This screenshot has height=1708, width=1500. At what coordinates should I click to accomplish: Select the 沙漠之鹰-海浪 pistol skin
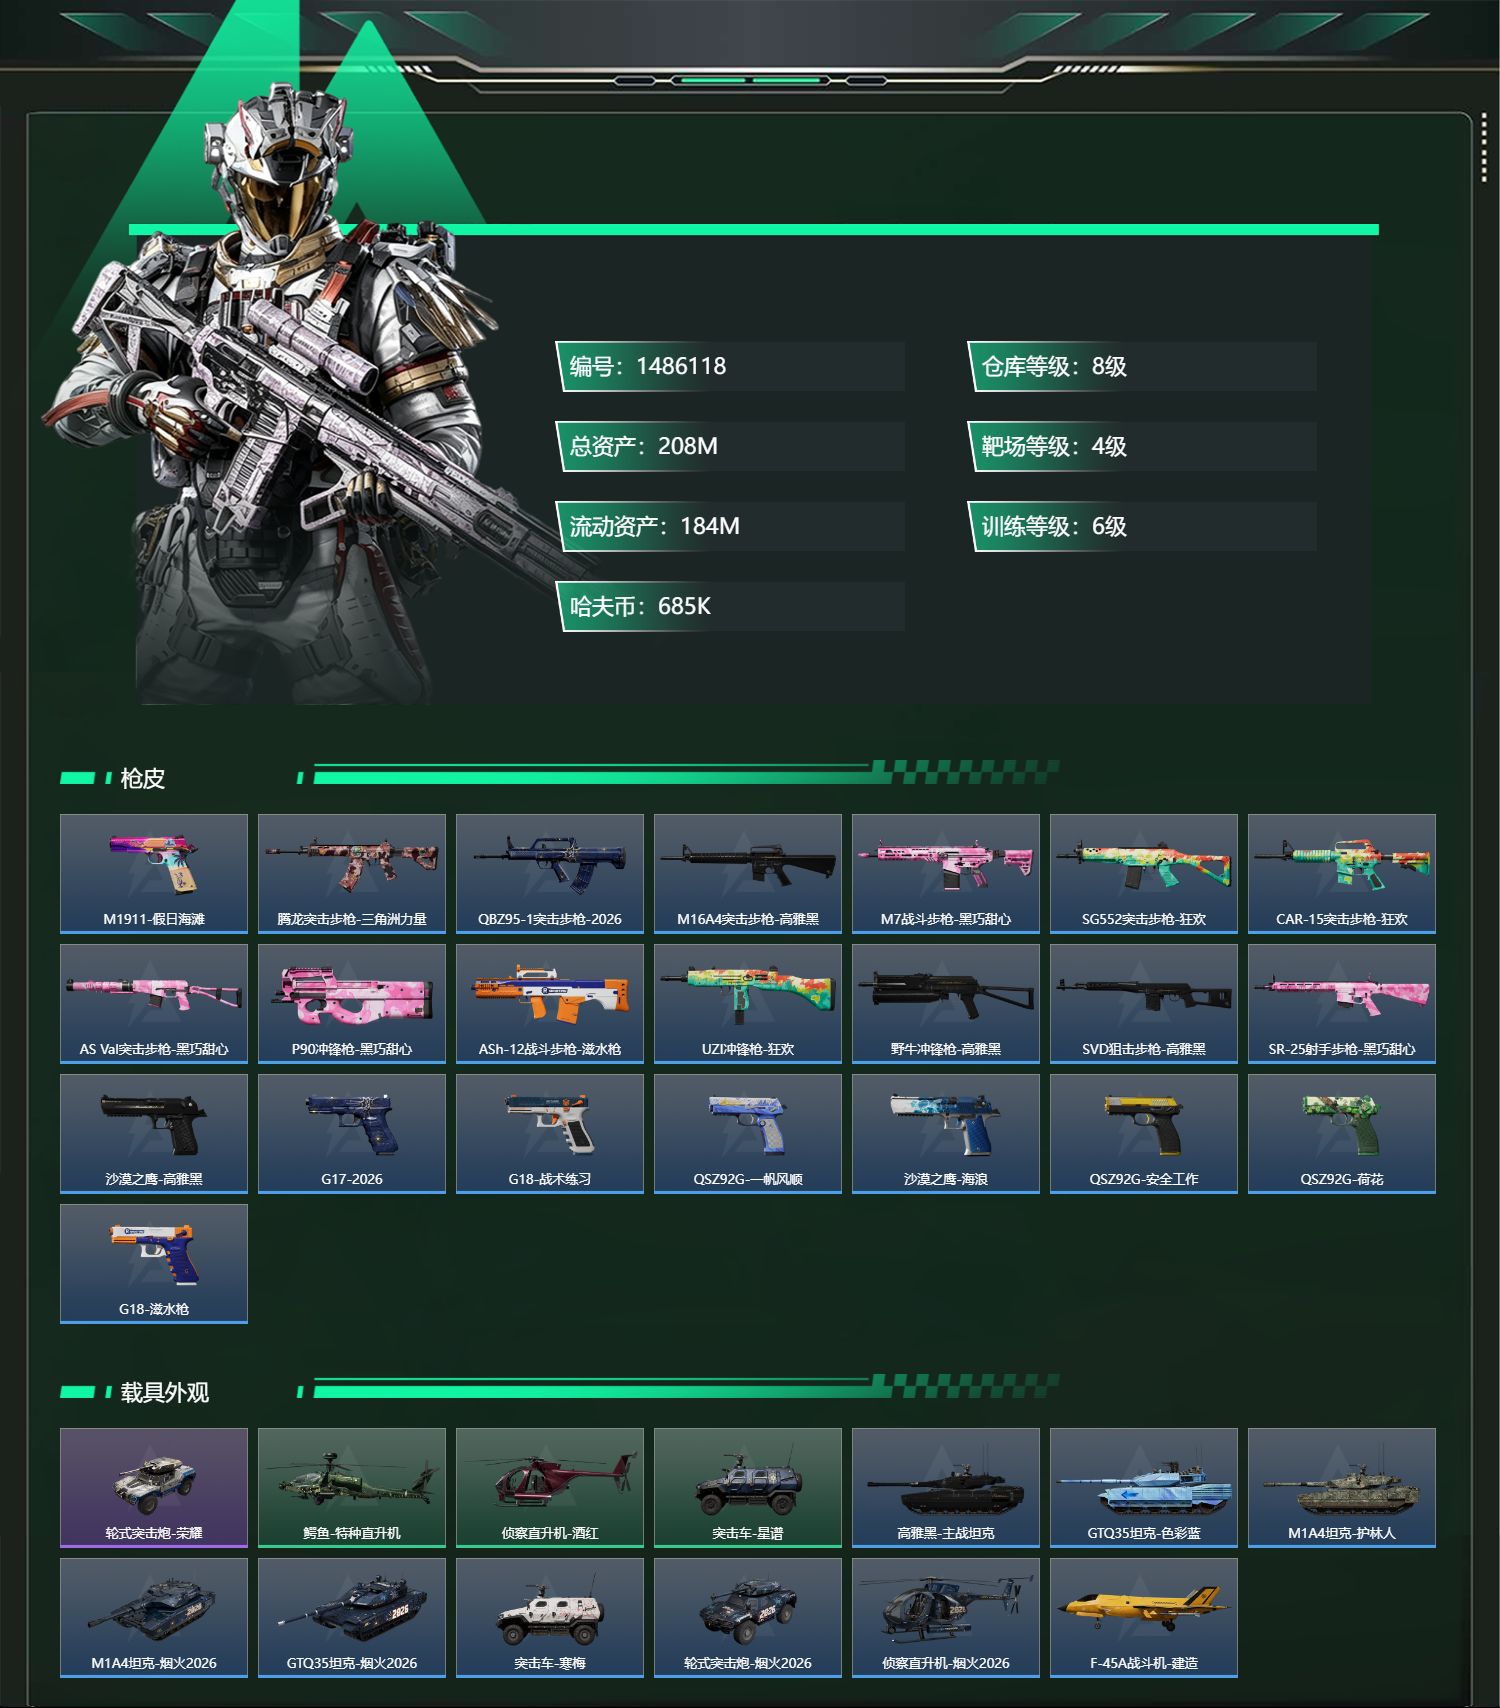click(946, 1133)
